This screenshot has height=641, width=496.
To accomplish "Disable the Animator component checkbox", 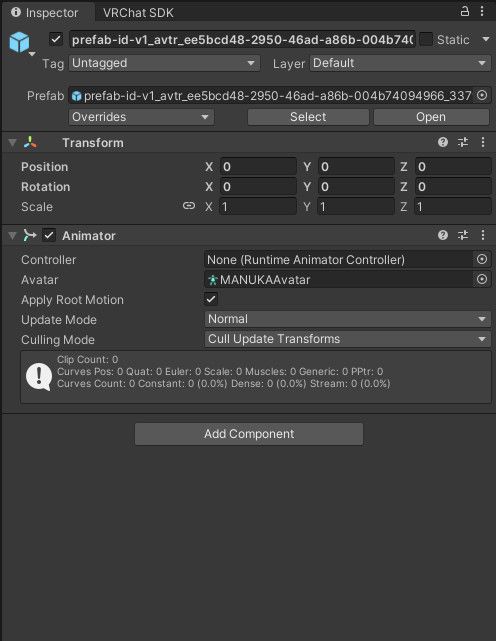I will pos(49,235).
